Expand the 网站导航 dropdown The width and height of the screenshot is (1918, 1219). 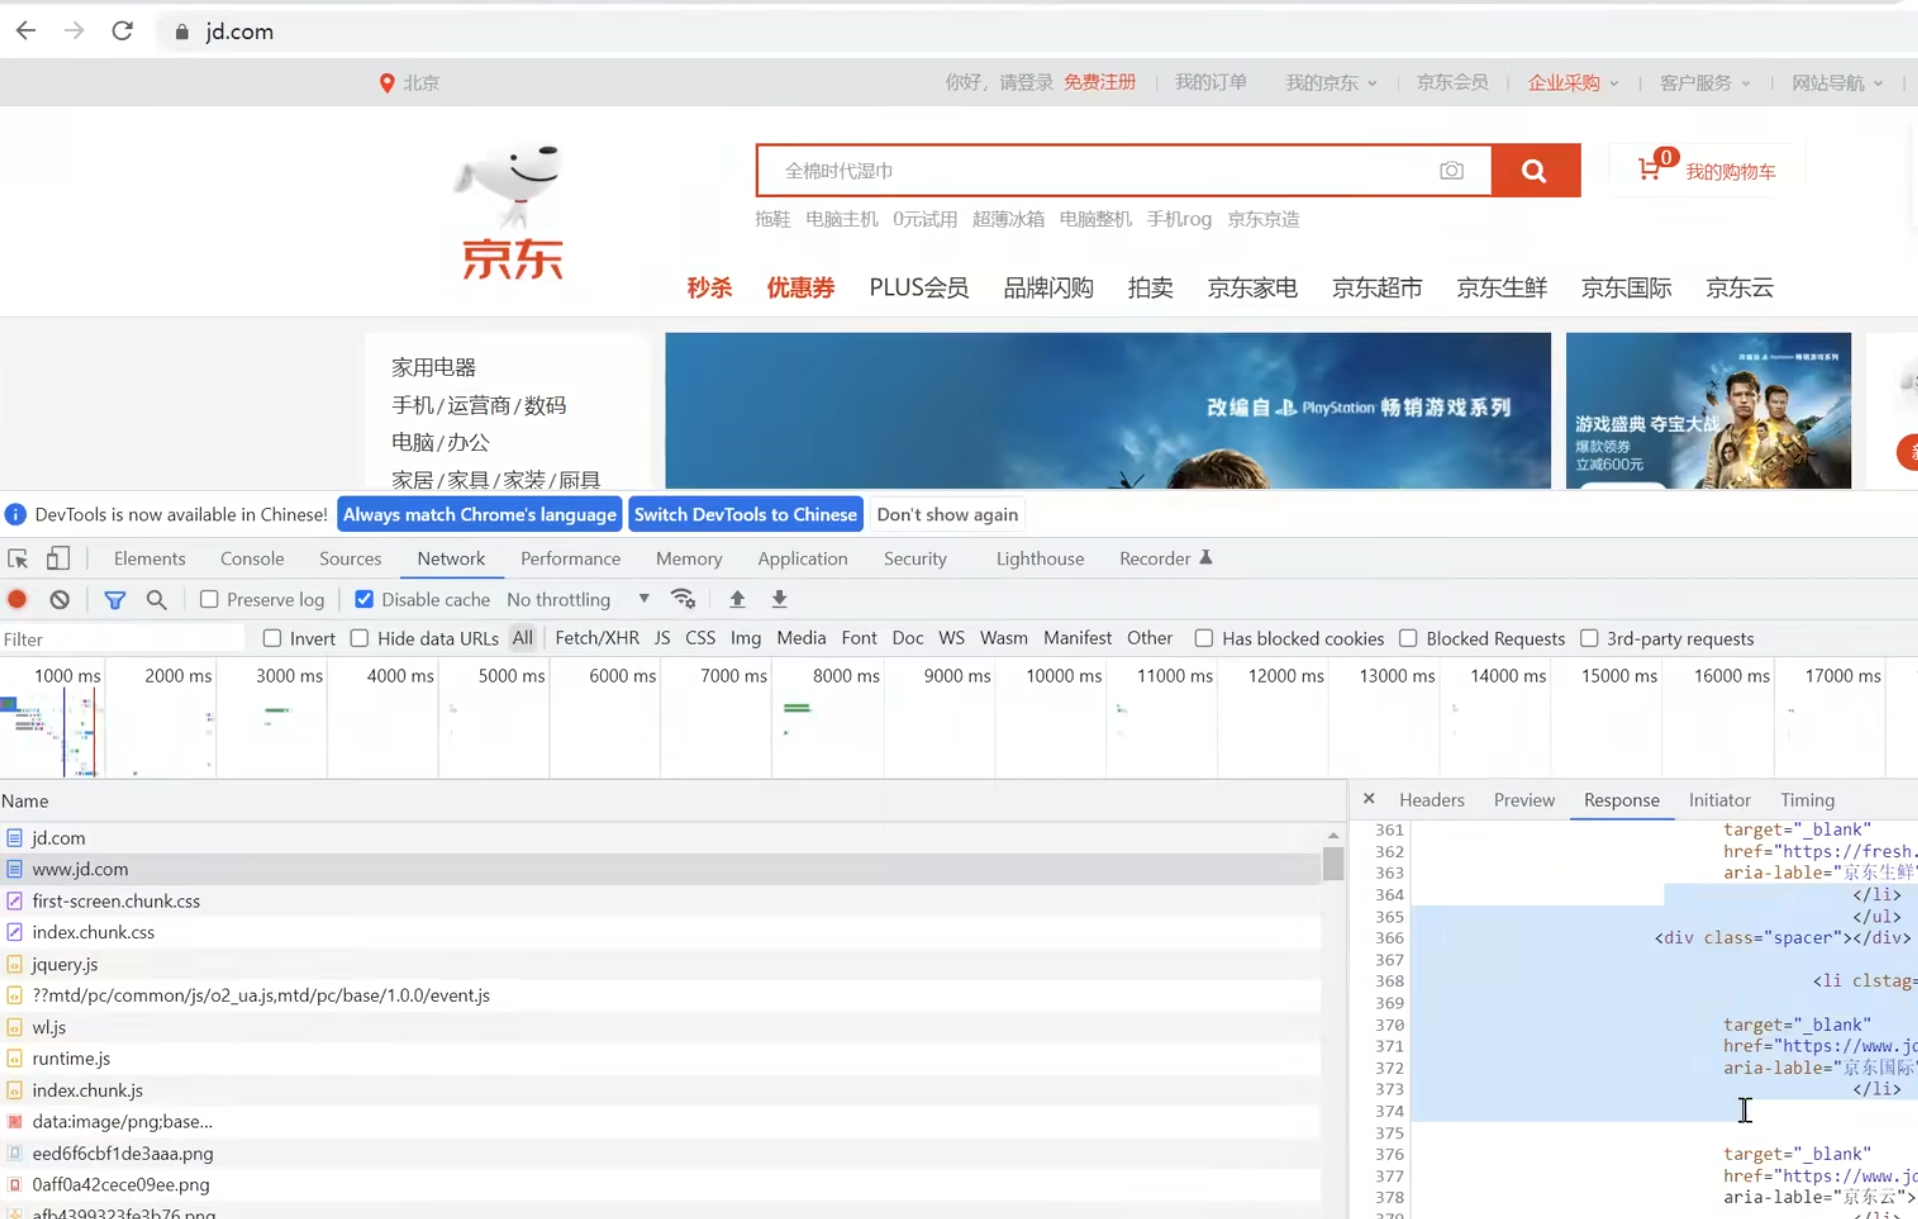pyautogui.click(x=1836, y=83)
